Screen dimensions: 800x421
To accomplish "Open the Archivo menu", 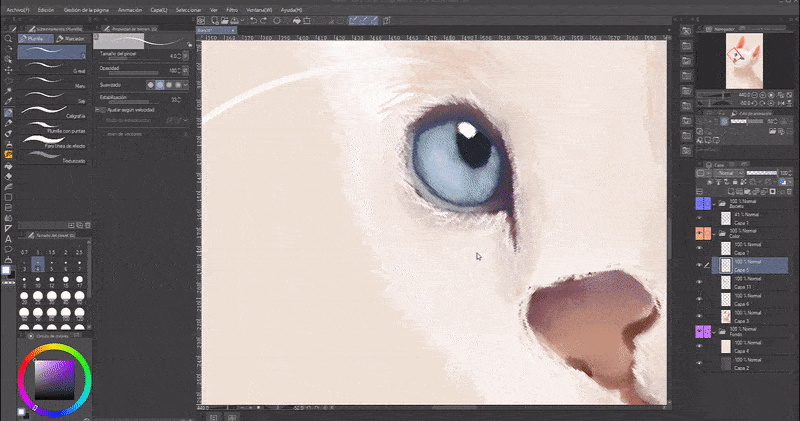I will [18, 10].
